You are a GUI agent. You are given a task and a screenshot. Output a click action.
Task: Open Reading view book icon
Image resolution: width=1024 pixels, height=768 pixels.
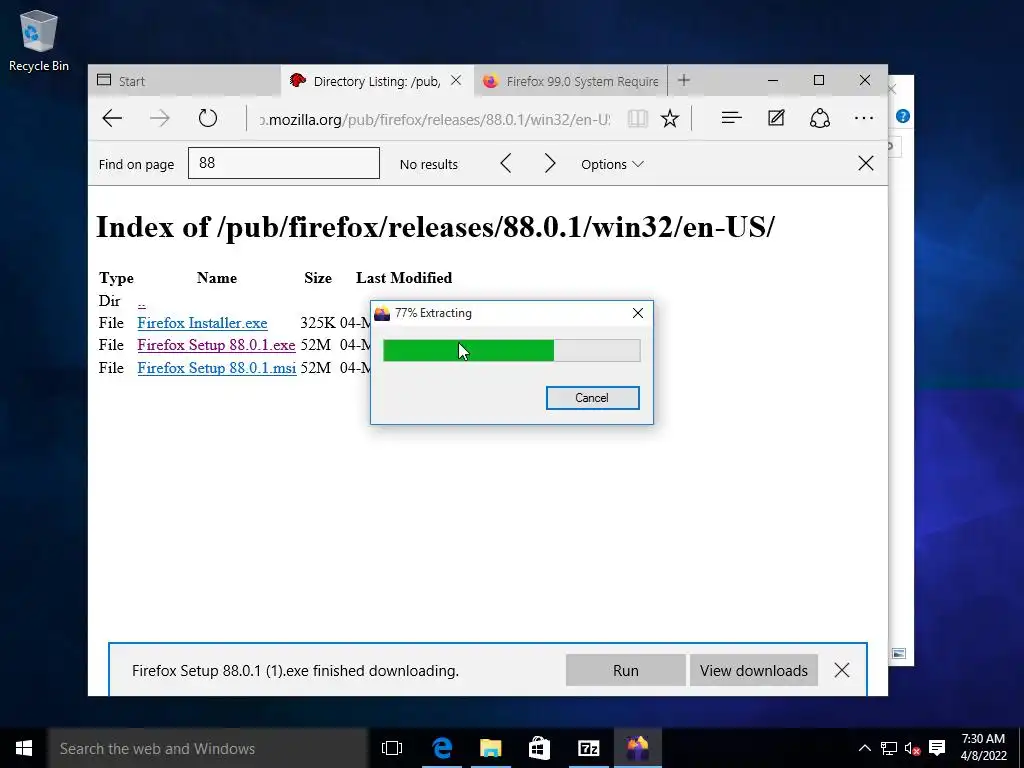pos(637,118)
